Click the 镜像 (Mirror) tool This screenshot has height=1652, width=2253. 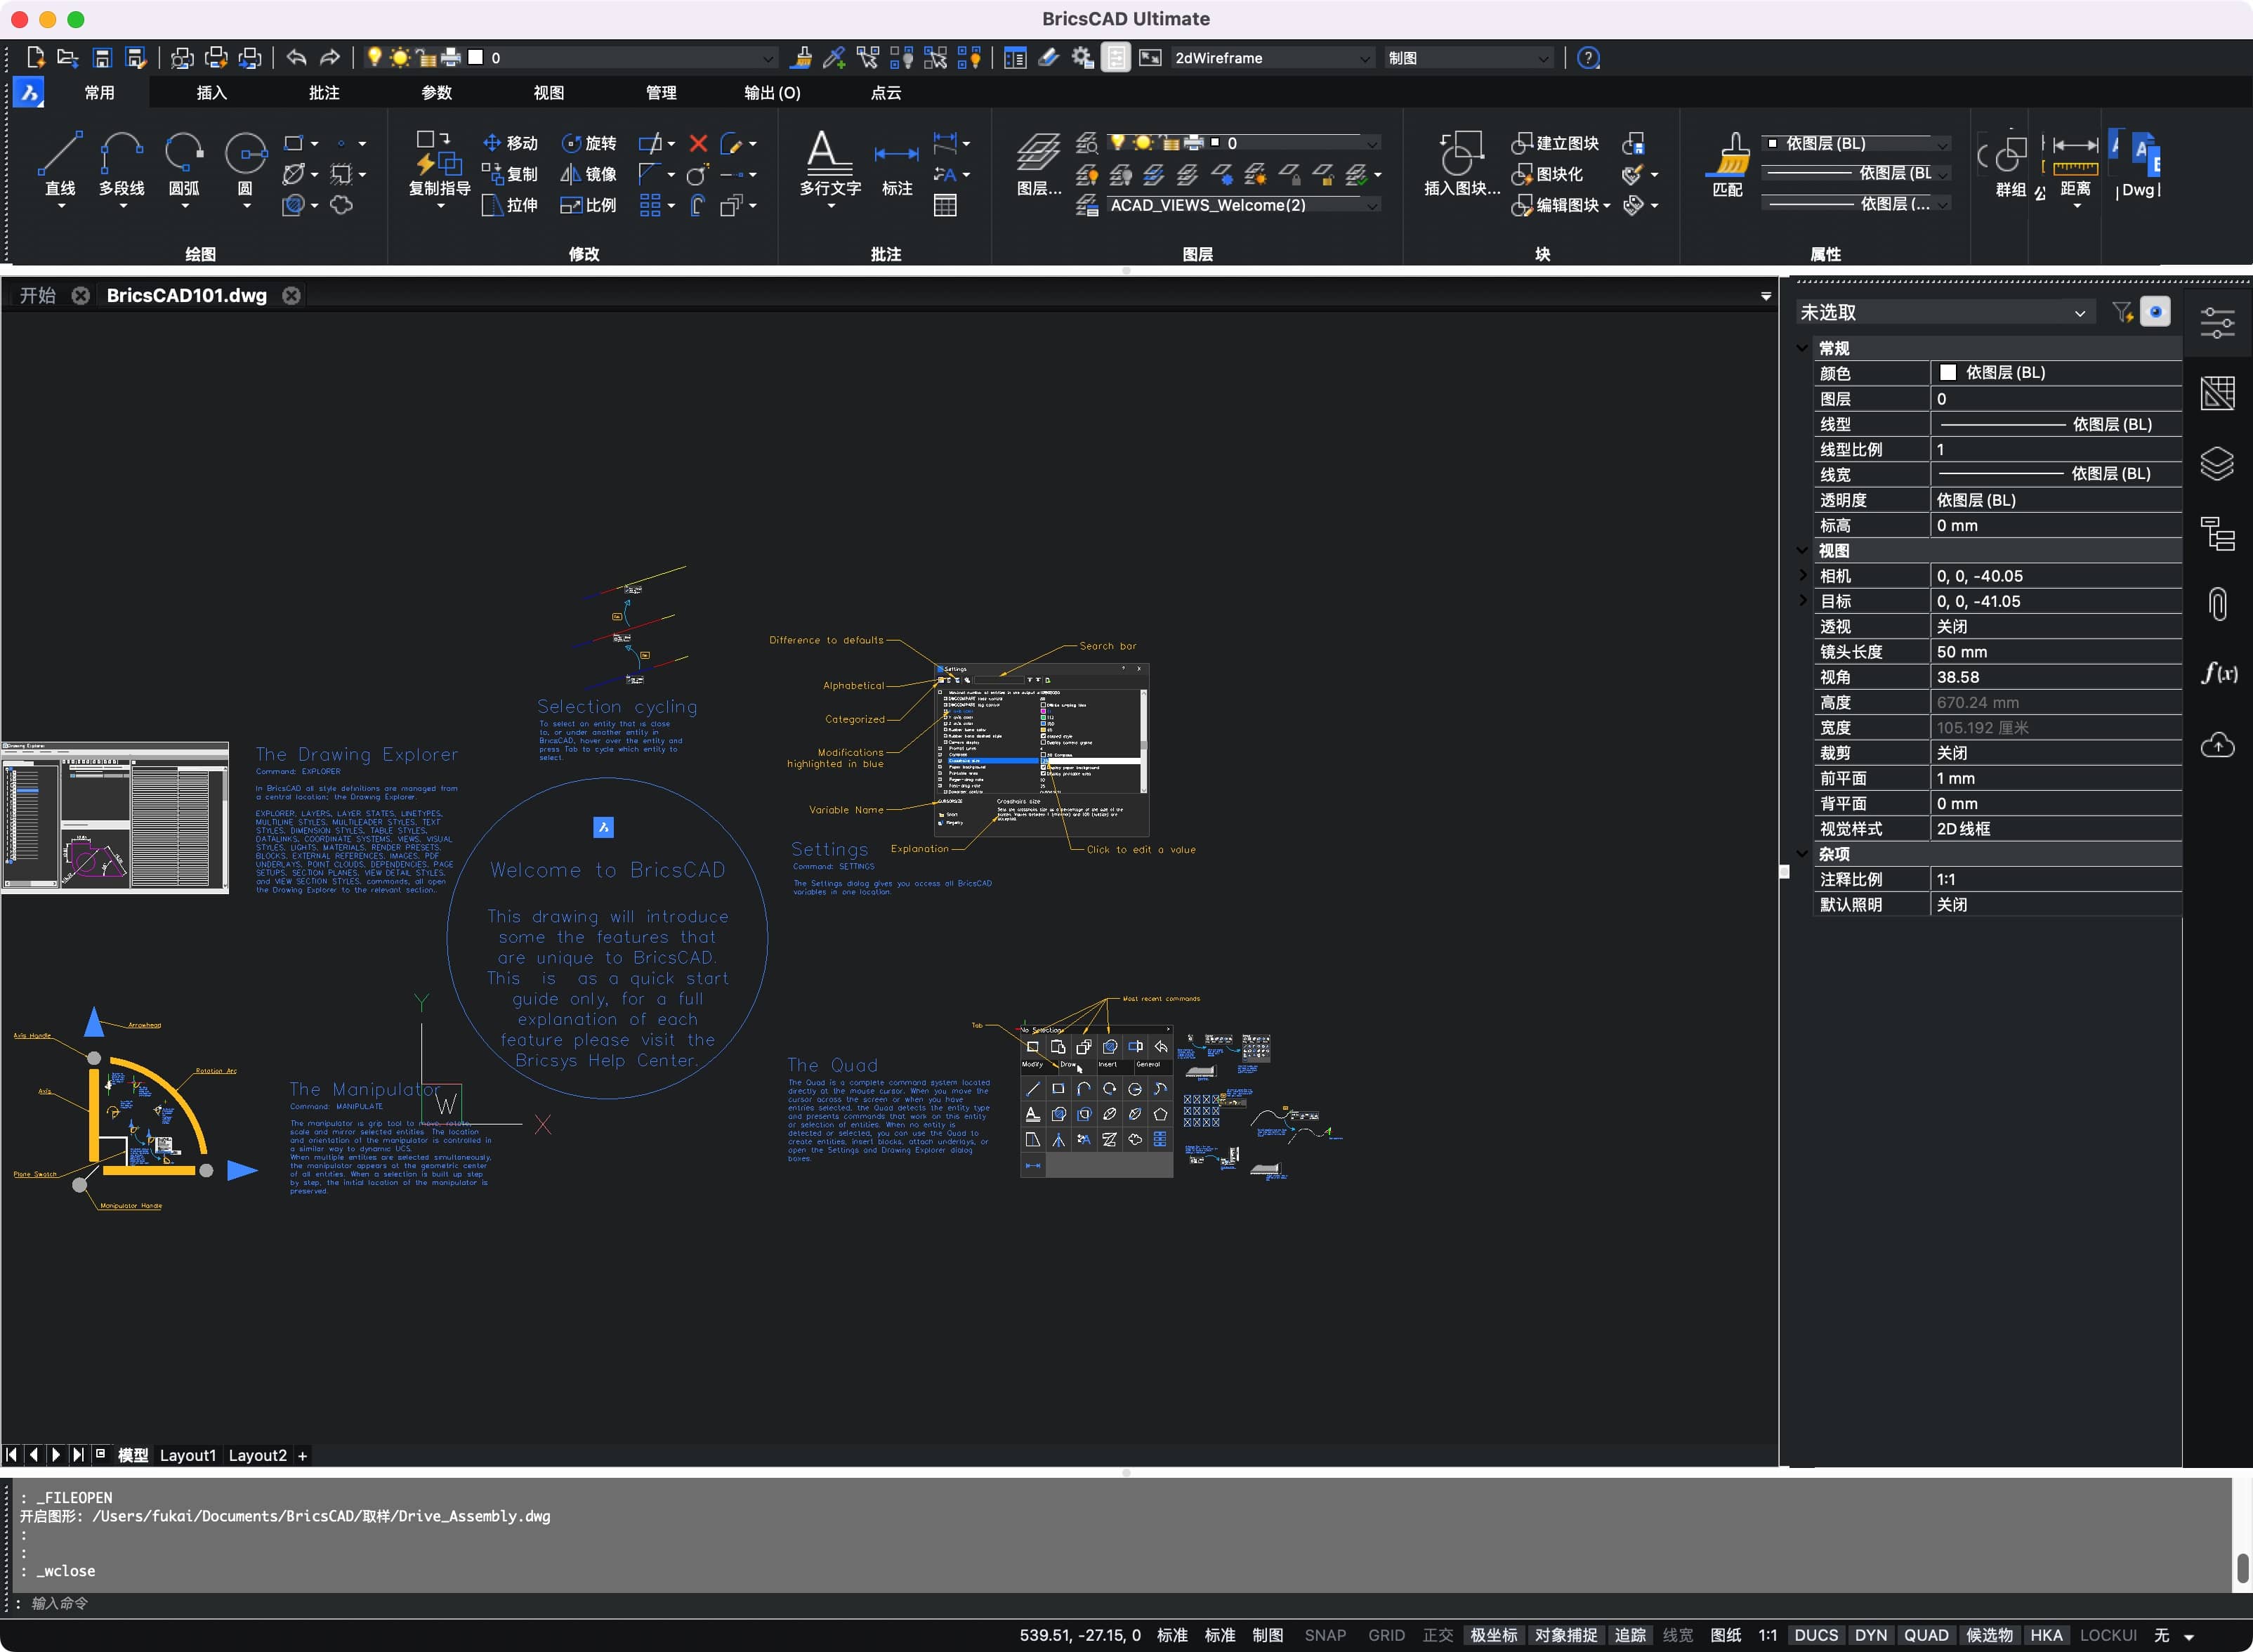click(x=589, y=174)
